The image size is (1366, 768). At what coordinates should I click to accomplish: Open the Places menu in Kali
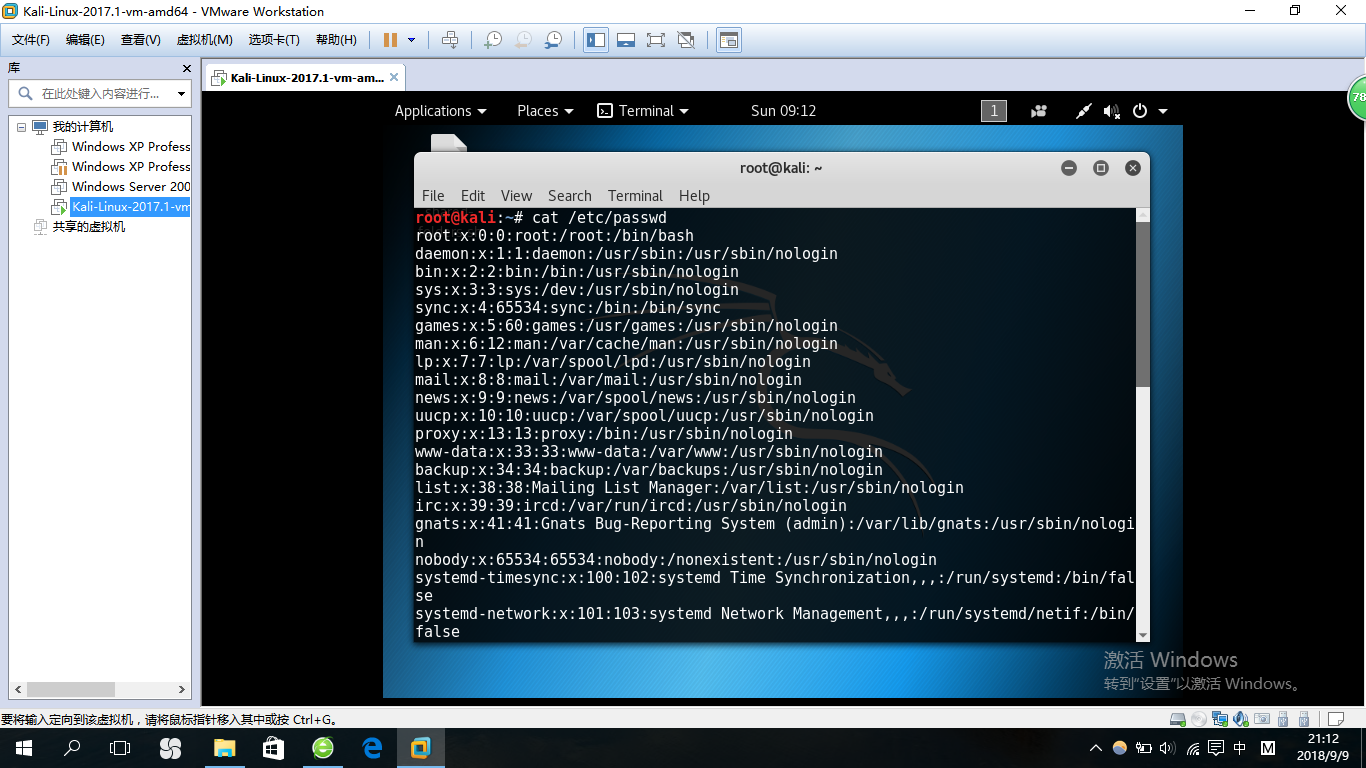click(x=545, y=111)
